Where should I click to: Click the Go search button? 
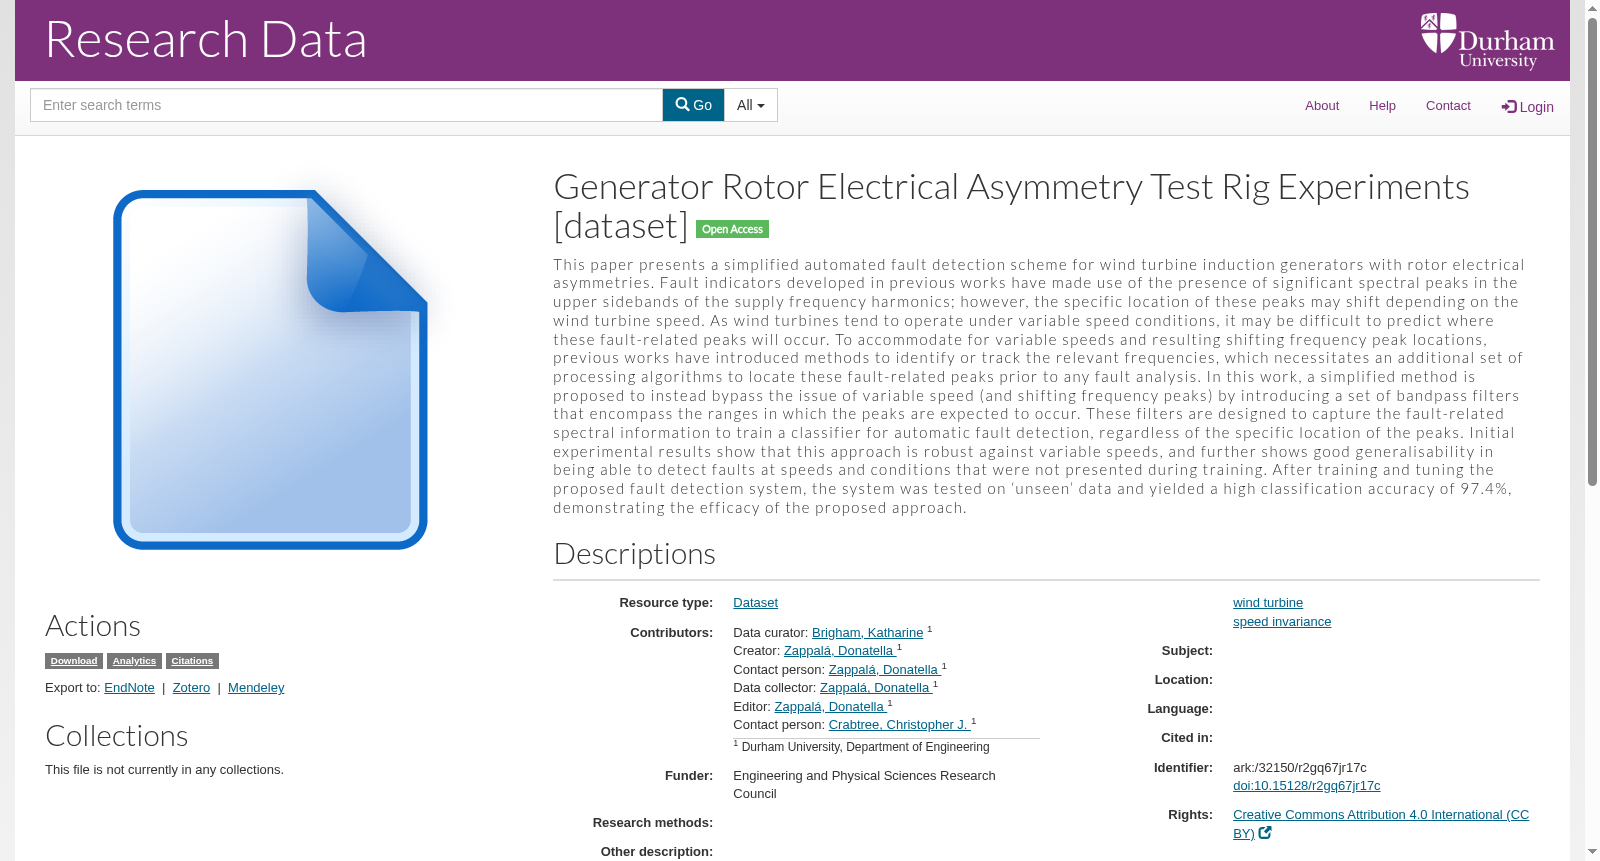pos(693,105)
